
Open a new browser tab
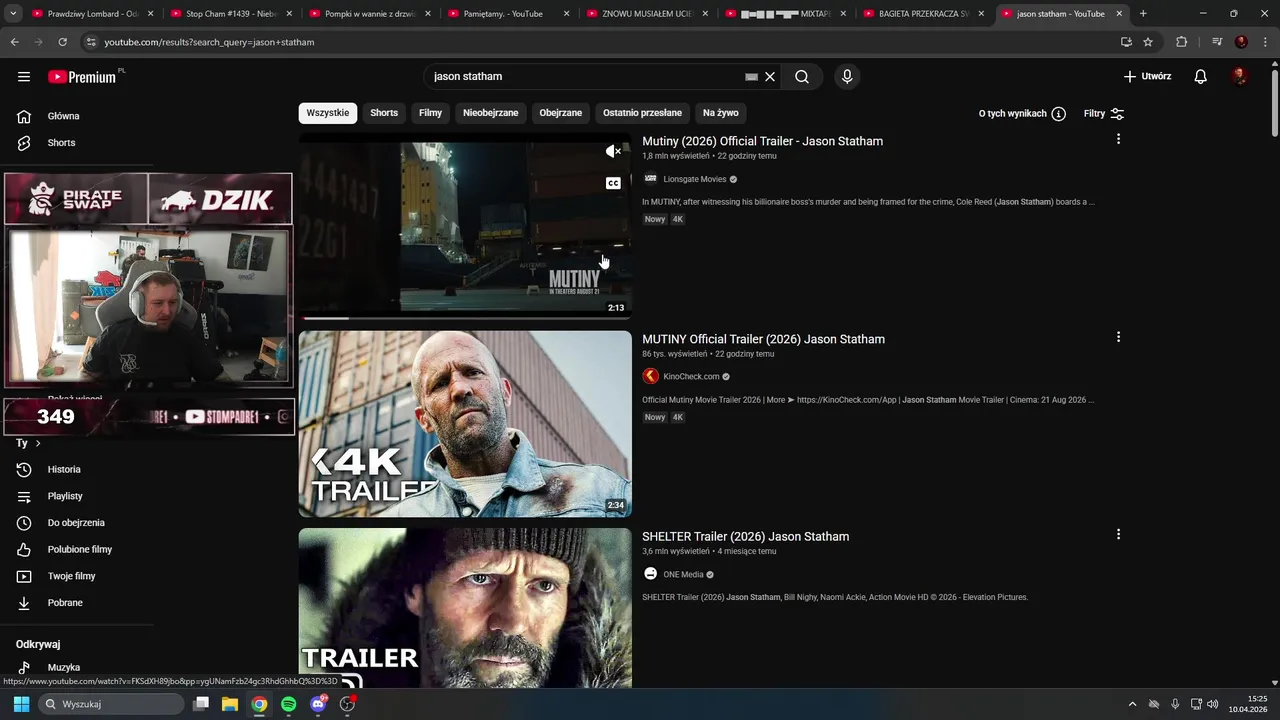pos(1143,14)
